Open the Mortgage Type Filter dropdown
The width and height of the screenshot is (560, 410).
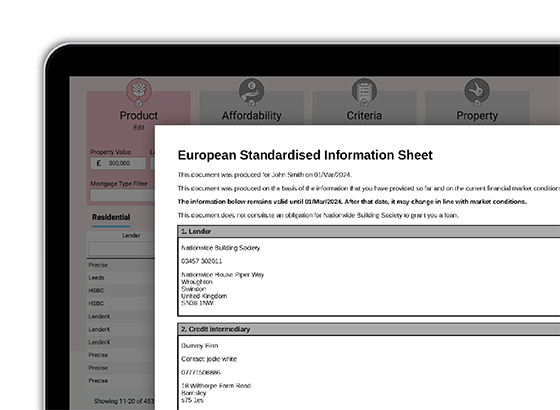[x=122, y=195]
